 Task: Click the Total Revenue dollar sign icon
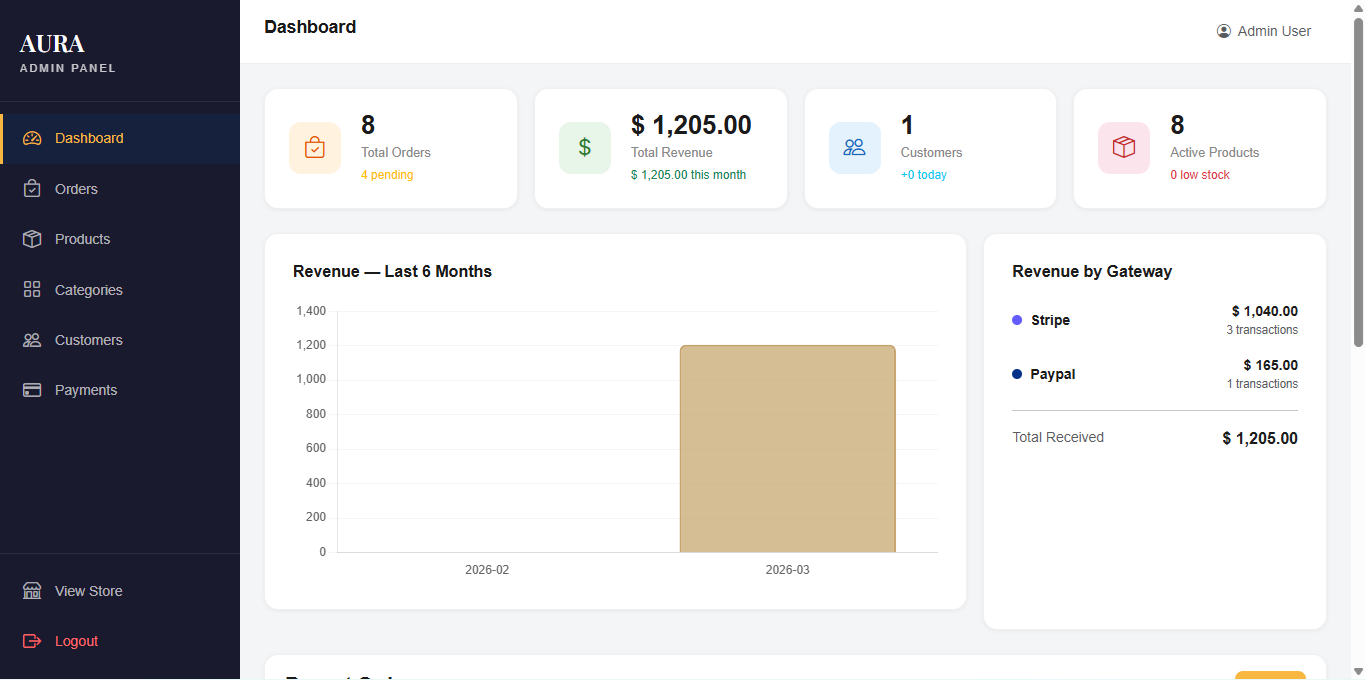tap(585, 148)
